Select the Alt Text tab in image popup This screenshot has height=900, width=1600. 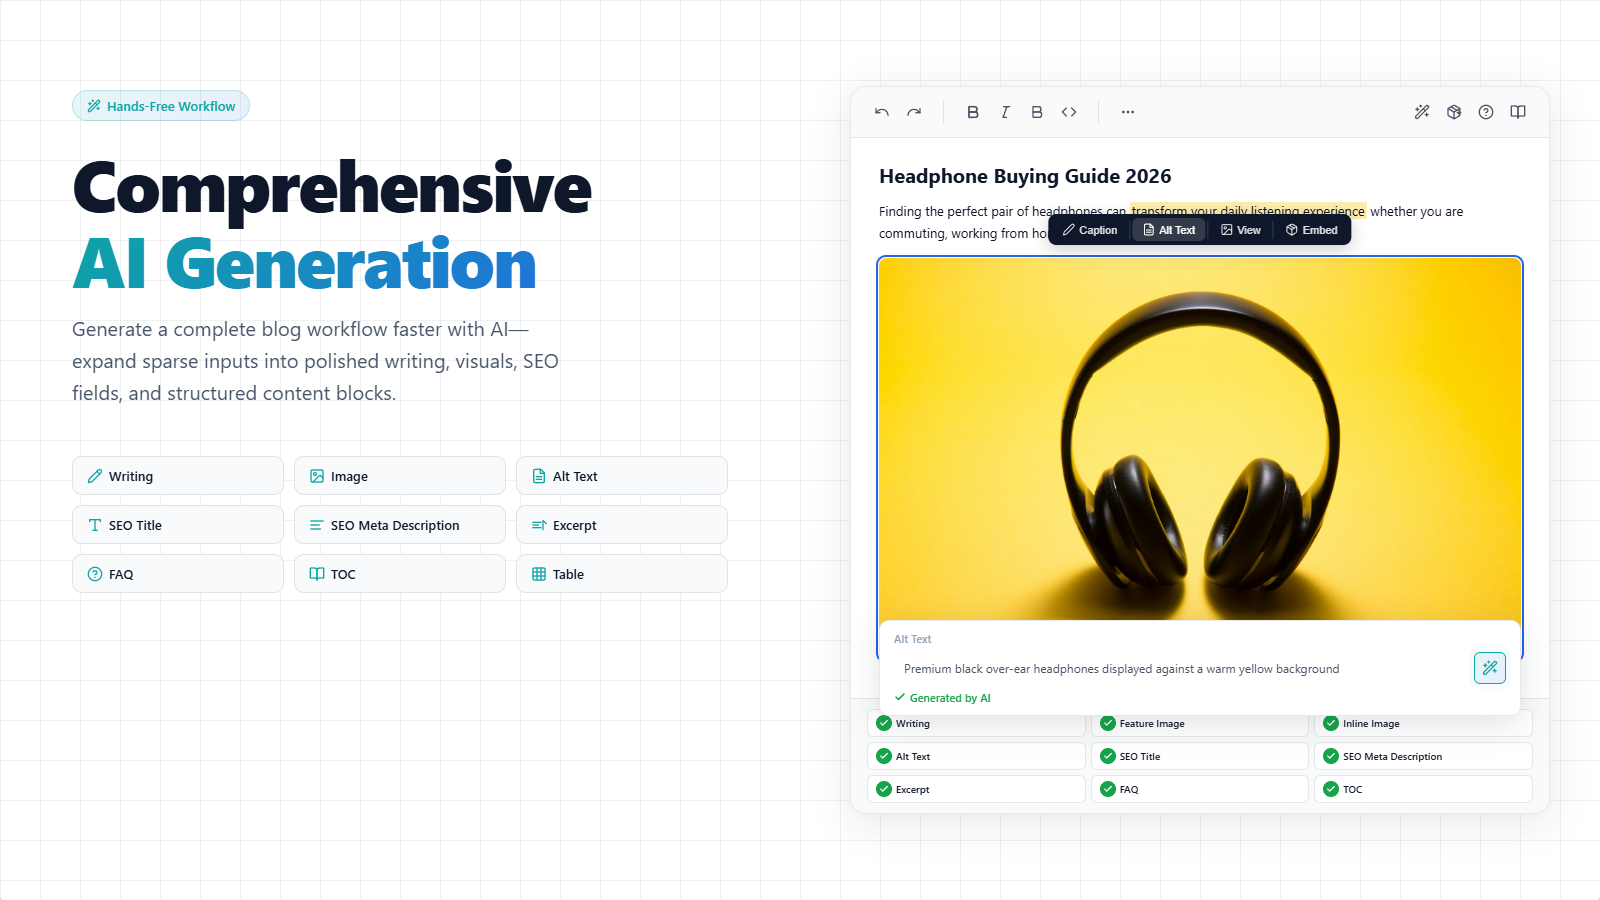click(x=1169, y=230)
